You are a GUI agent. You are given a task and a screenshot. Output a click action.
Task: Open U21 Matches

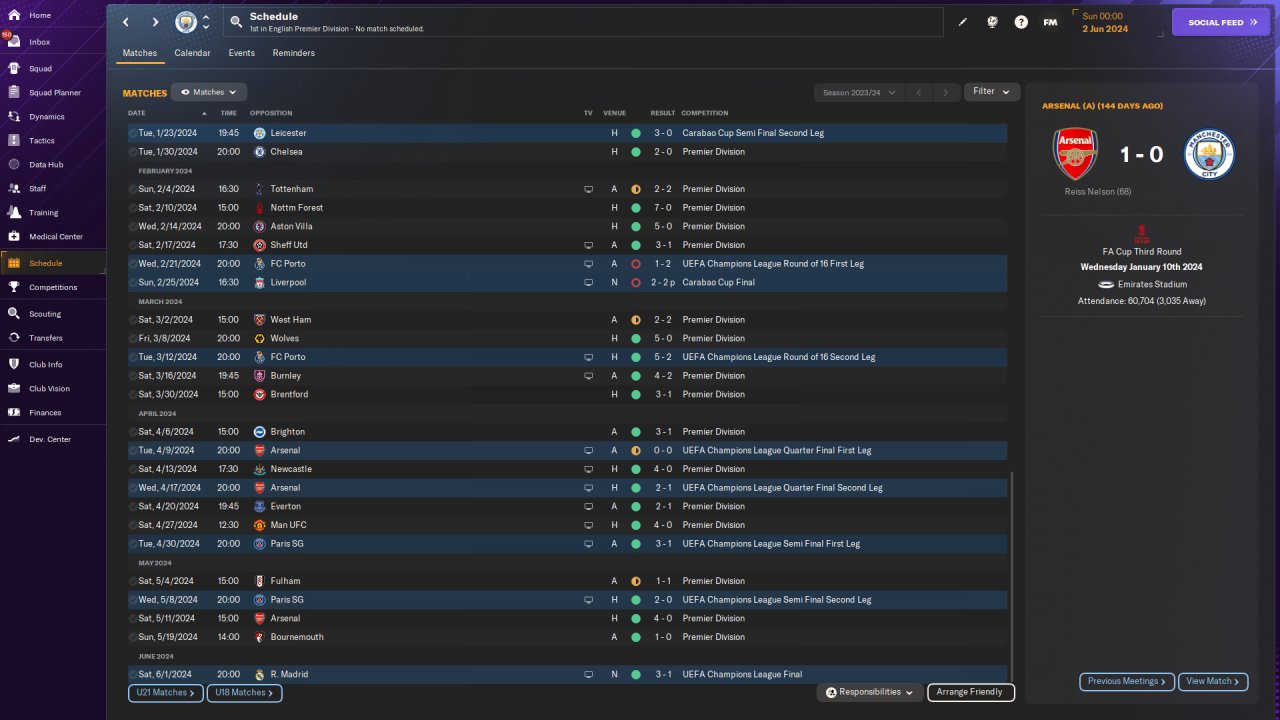[x=165, y=692]
